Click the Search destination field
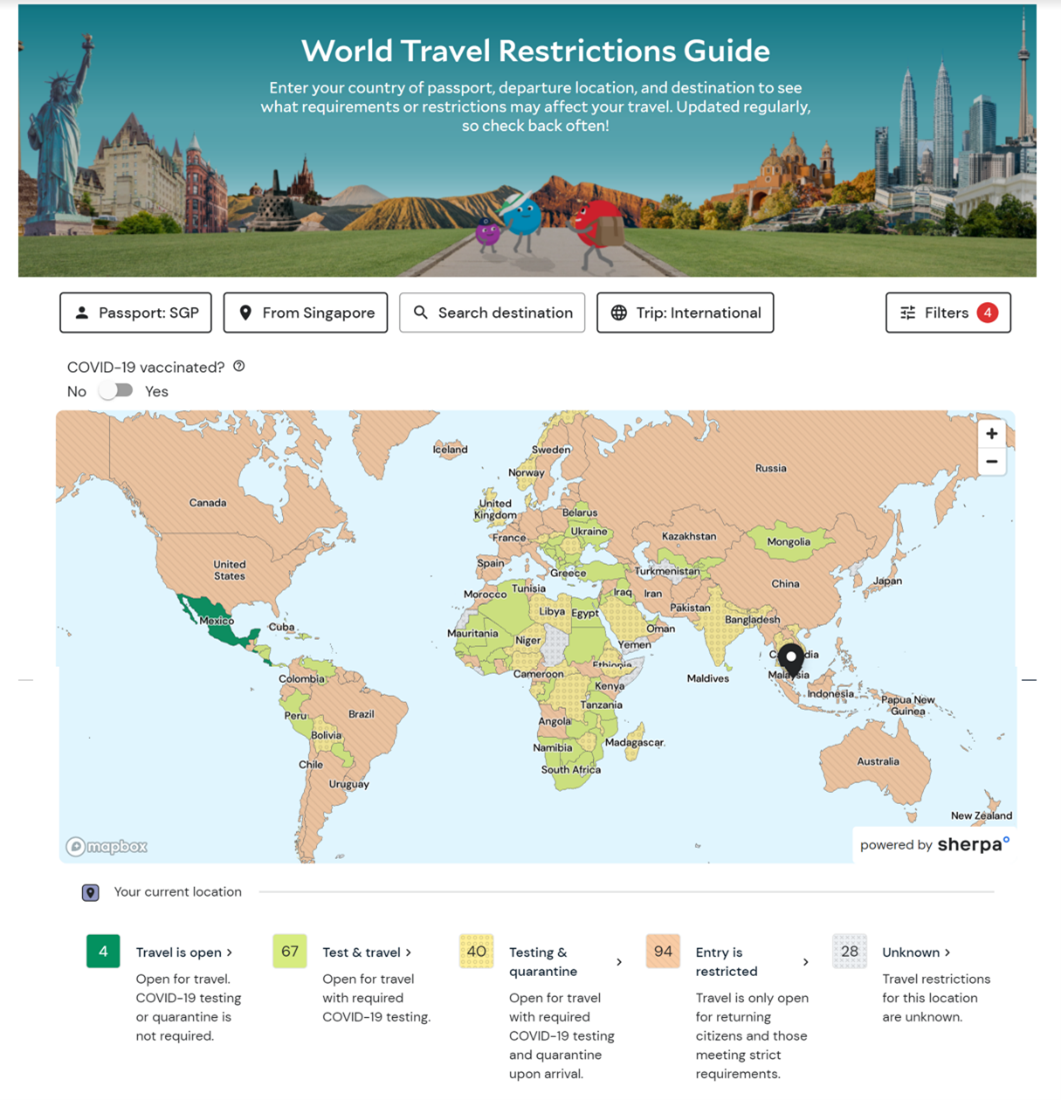The height and width of the screenshot is (1100, 1061). [x=492, y=313]
